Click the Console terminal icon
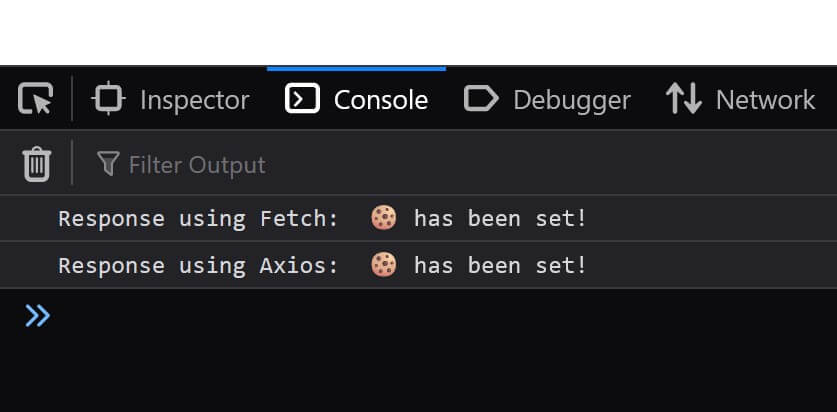 click(302, 99)
